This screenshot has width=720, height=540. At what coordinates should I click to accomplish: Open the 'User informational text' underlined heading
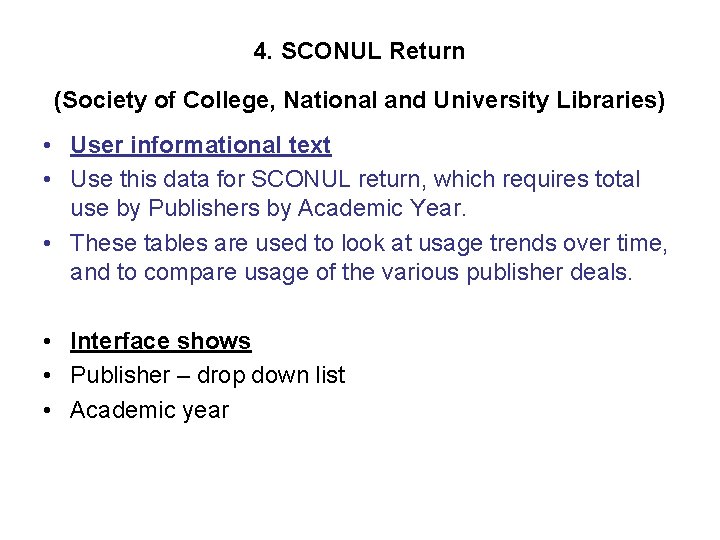(x=201, y=145)
